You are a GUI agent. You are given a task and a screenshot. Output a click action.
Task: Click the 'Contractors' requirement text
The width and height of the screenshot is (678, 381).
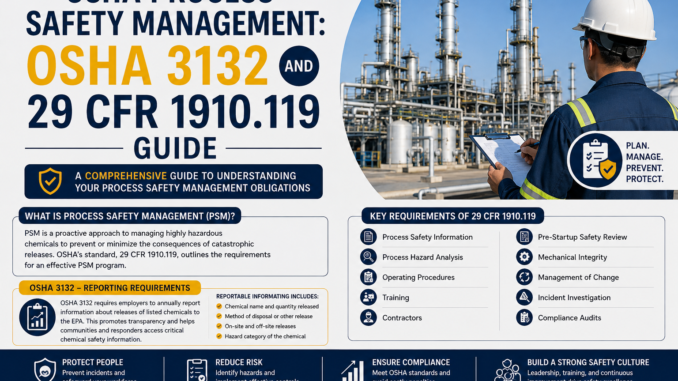[x=402, y=317]
